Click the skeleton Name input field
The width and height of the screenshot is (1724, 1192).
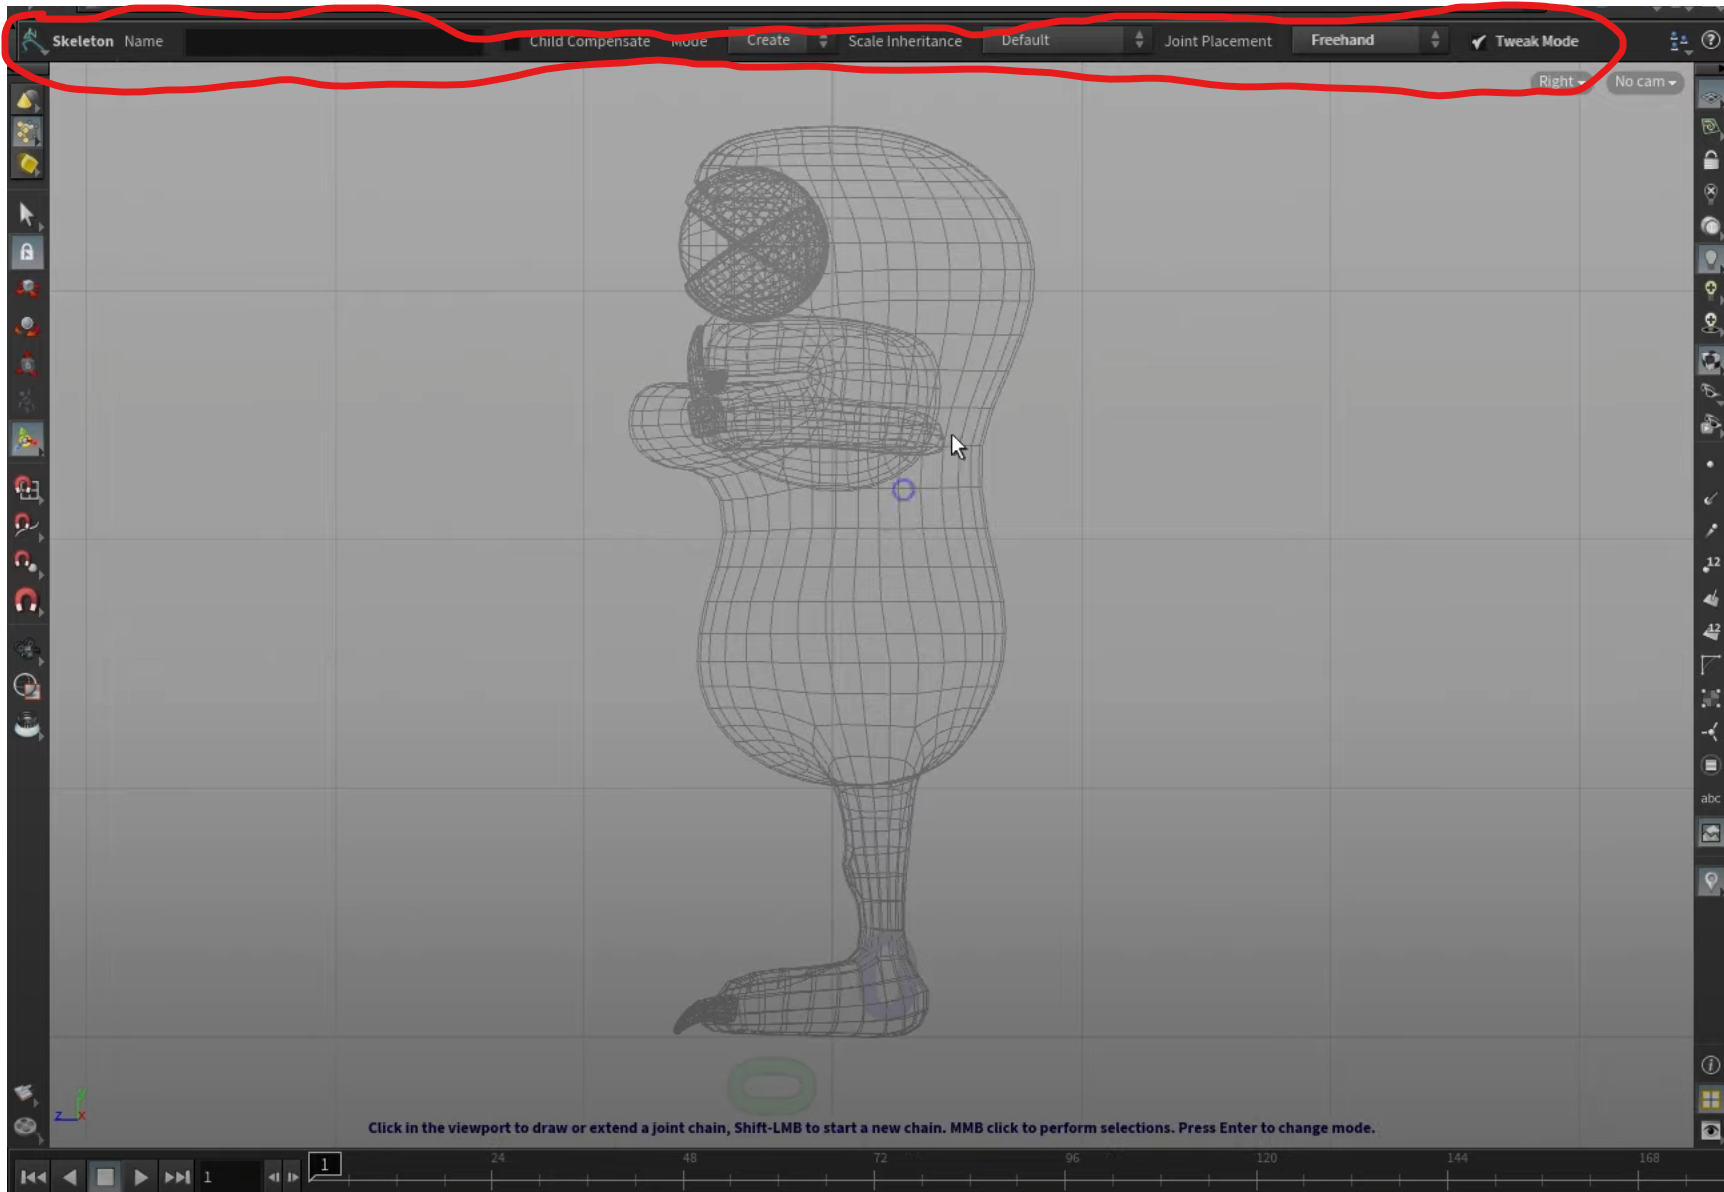click(x=335, y=41)
